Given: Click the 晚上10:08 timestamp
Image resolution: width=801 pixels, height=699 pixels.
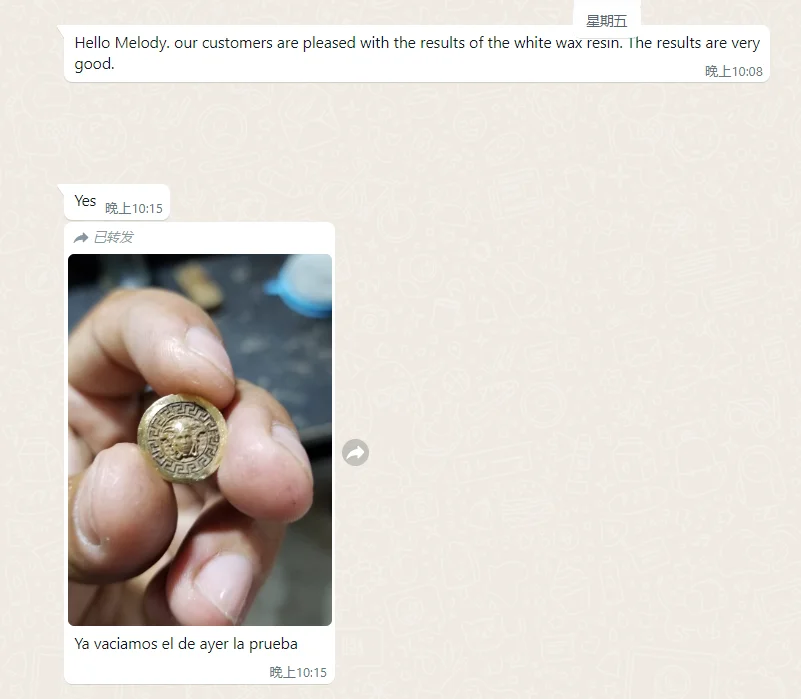Looking at the screenshot, I should (734, 72).
